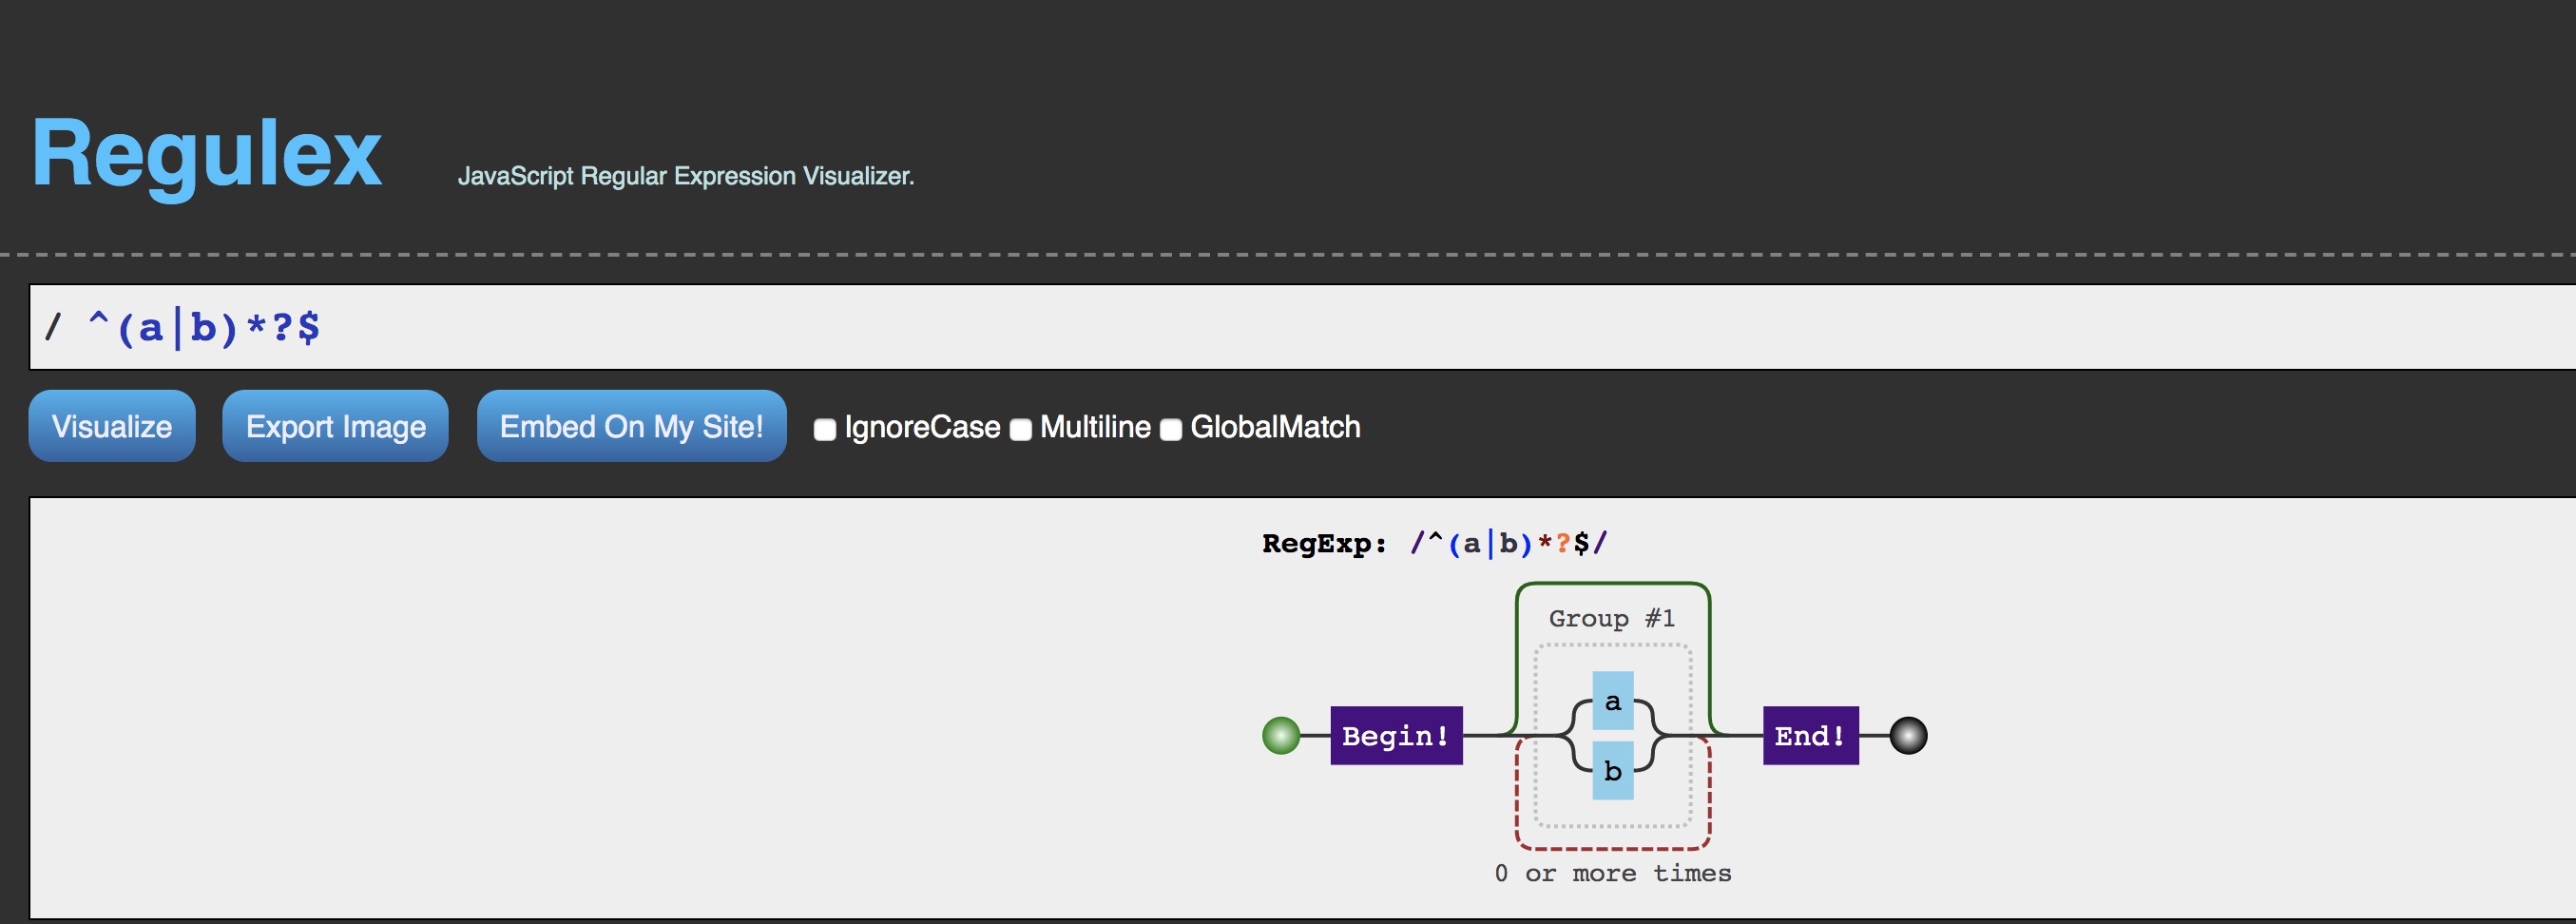Click the blue 'b' character node

pos(1612,770)
